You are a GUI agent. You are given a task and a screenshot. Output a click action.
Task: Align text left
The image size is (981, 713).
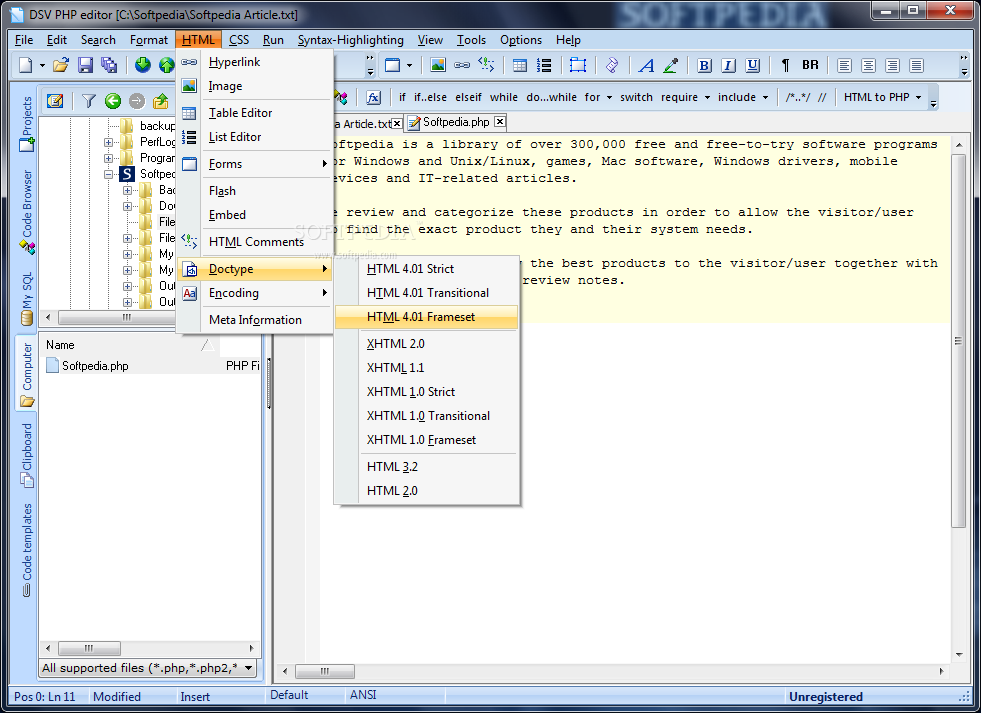click(x=844, y=65)
